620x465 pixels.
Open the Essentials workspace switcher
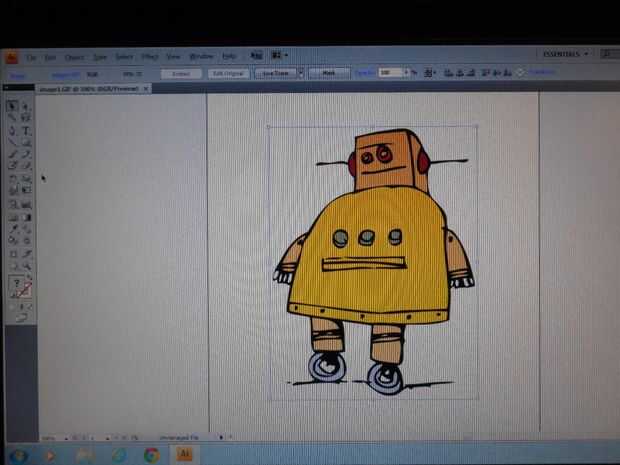point(565,54)
